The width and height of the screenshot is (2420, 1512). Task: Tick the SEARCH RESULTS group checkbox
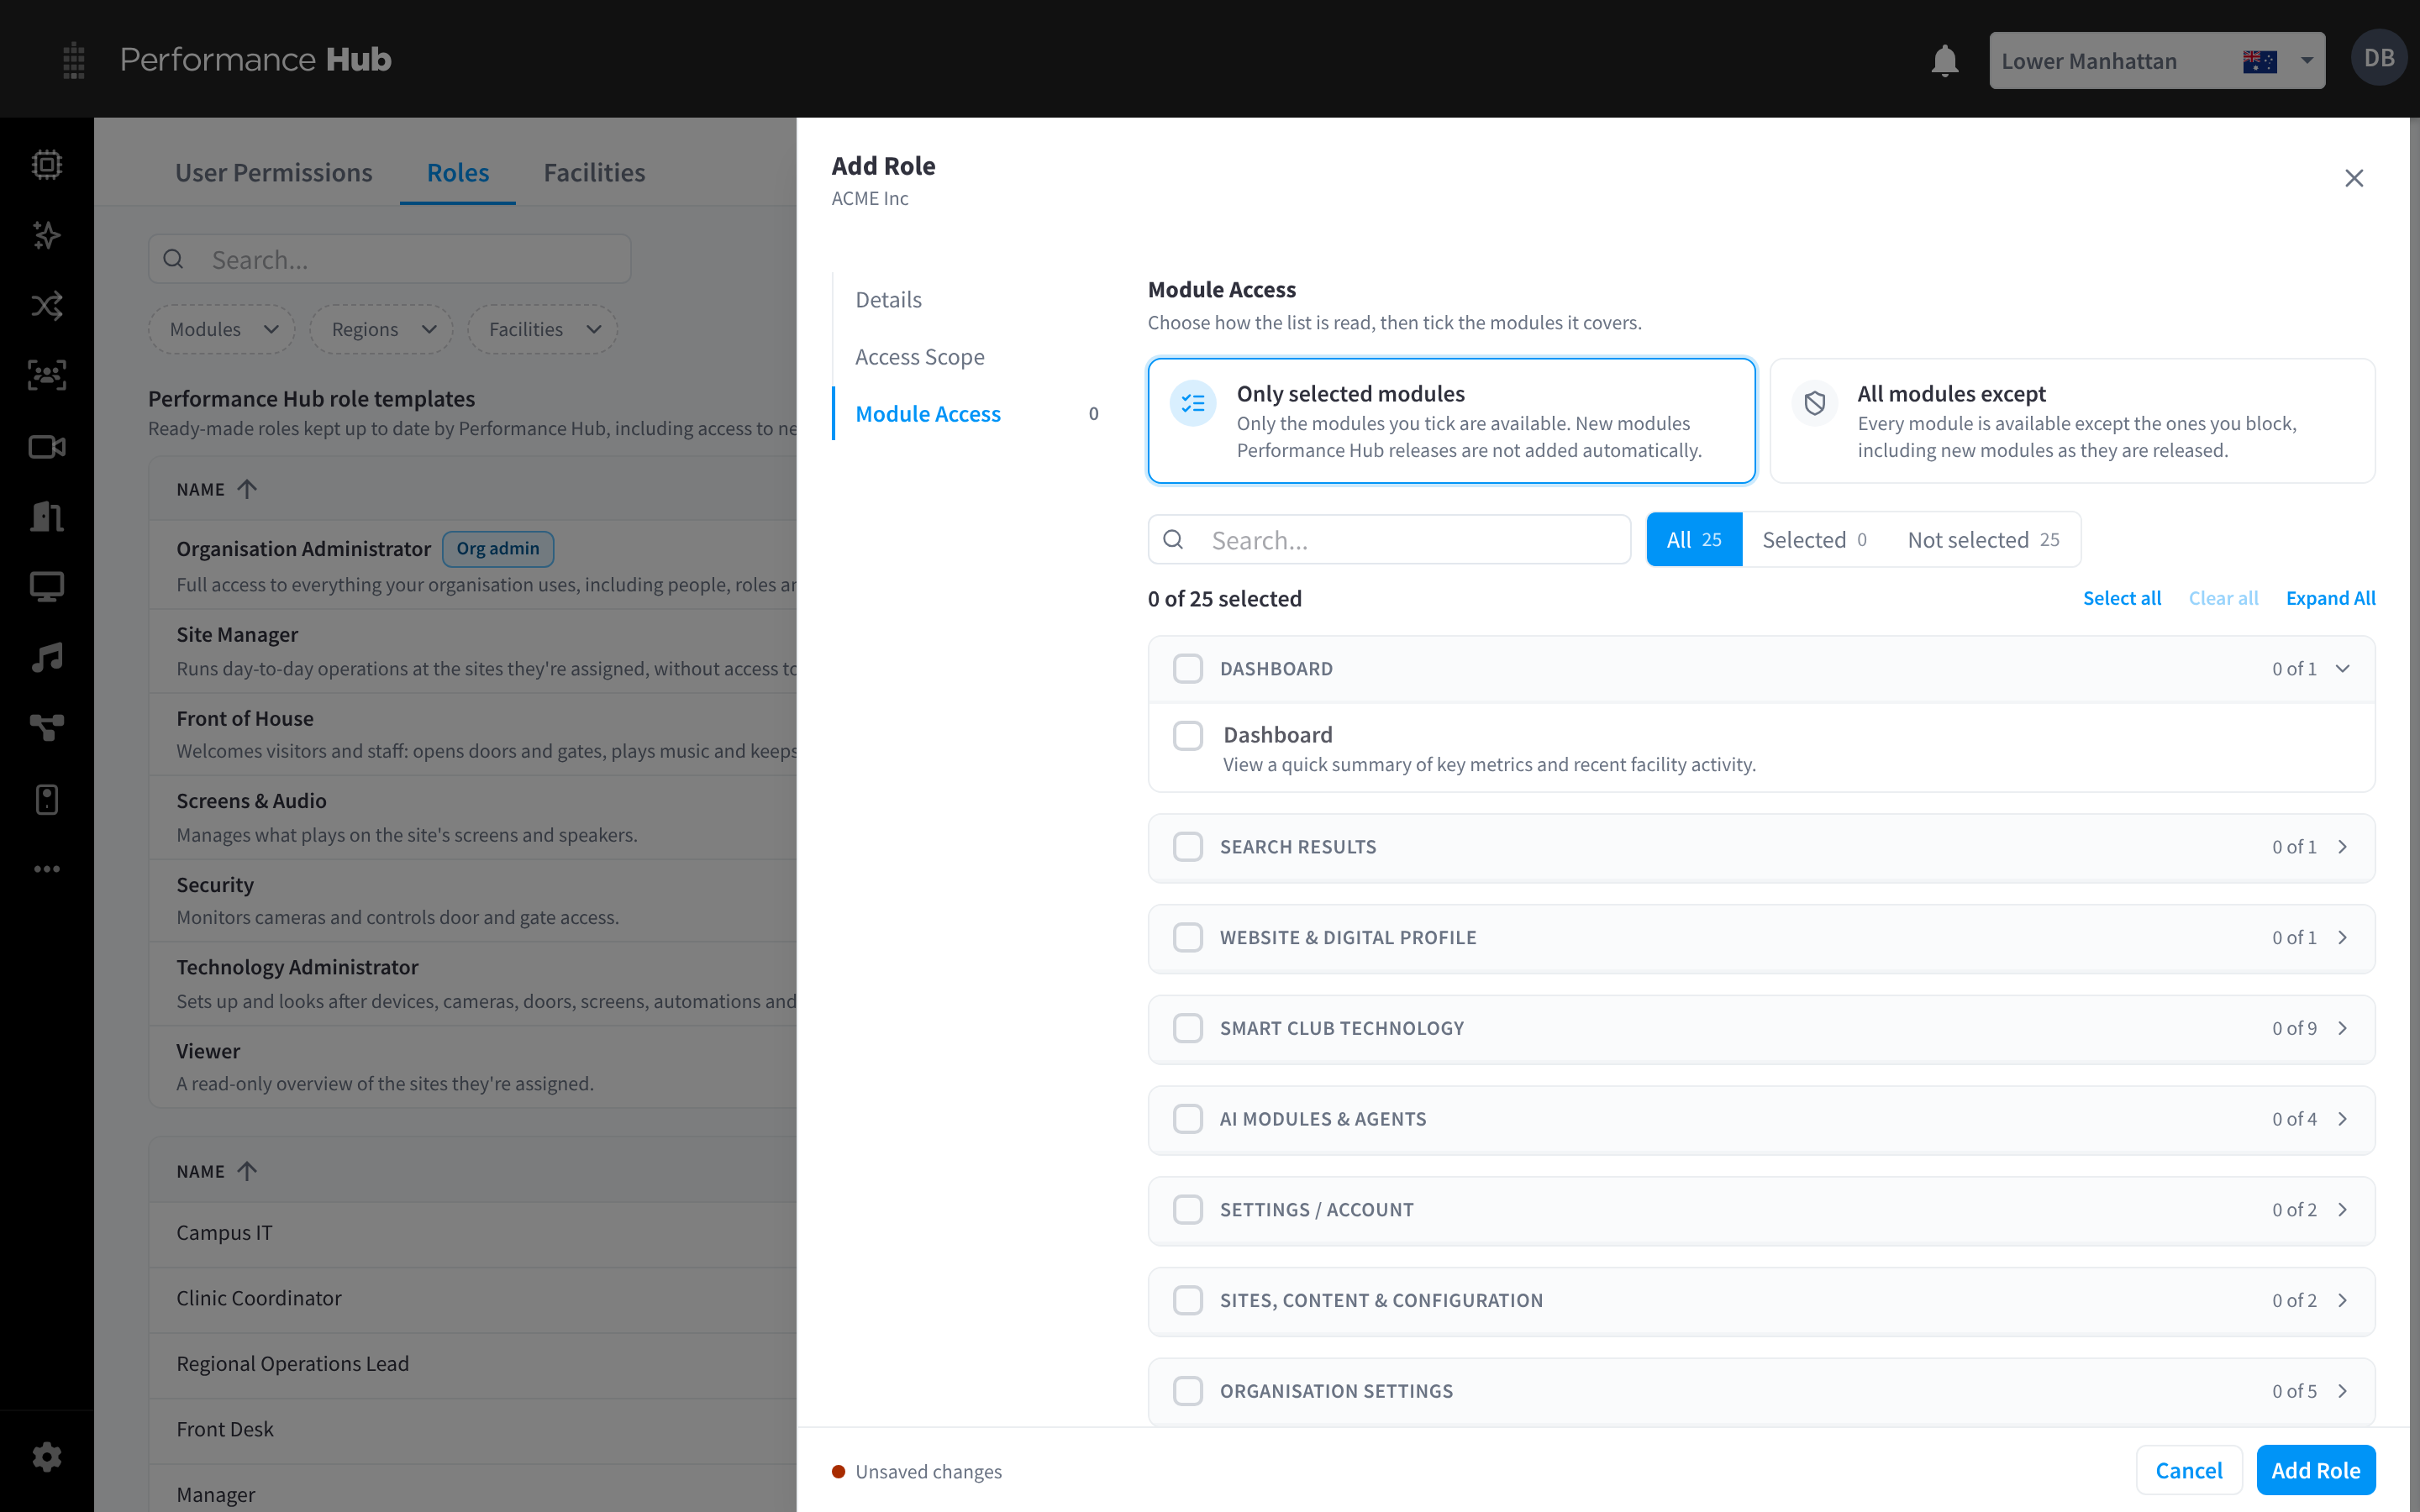click(1187, 846)
